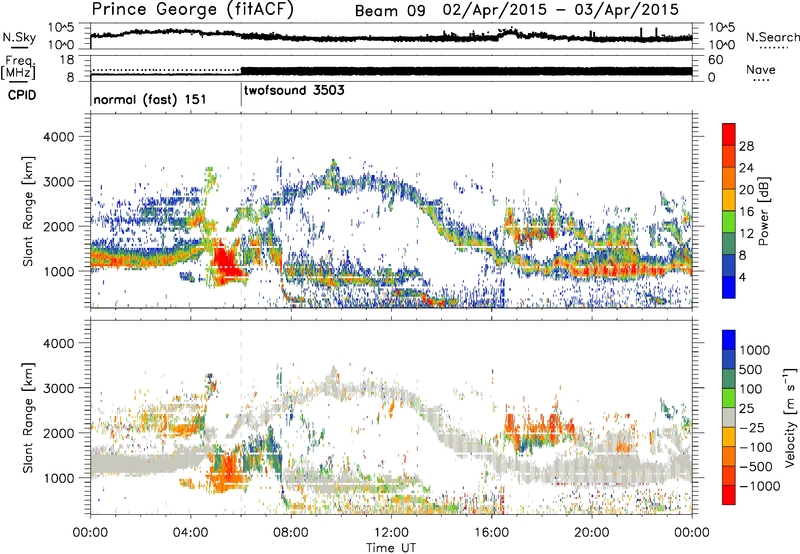The width and height of the screenshot is (800, 554).
Task: Click the 'Beam 09' label
Action: pyautogui.click(x=390, y=10)
